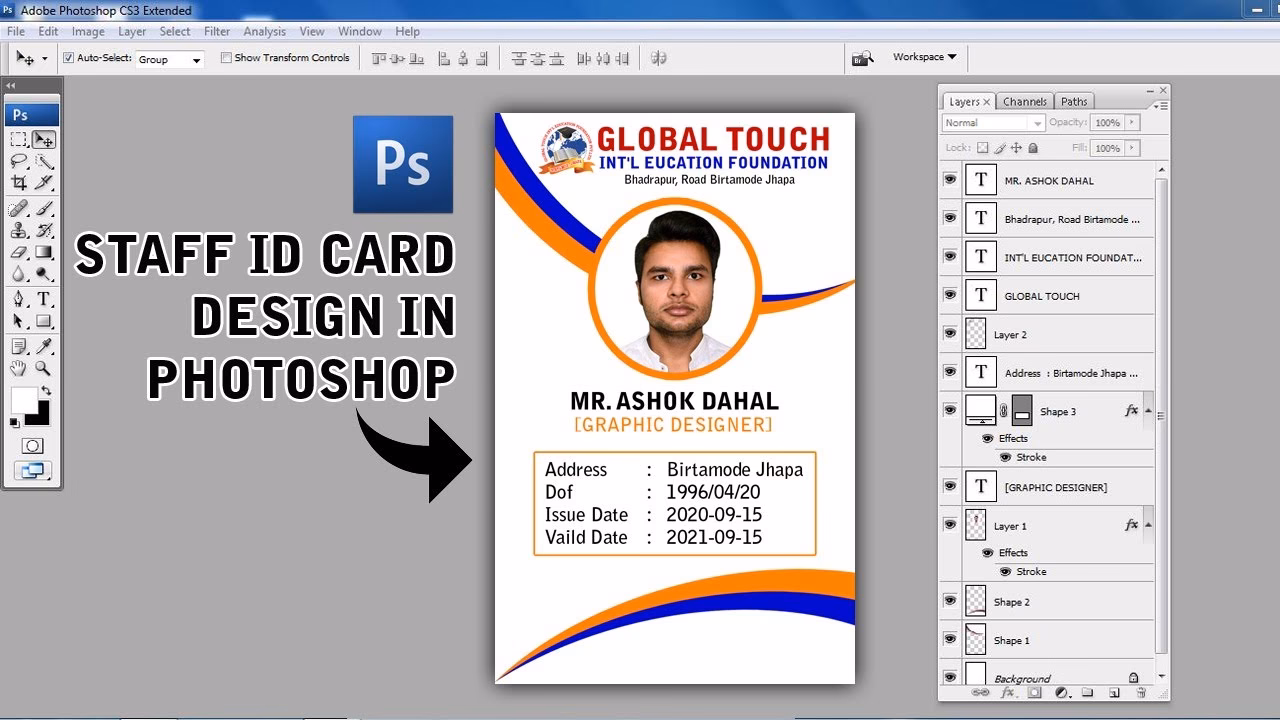Open the Filter menu
1280x720 pixels.
click(217, 31)
